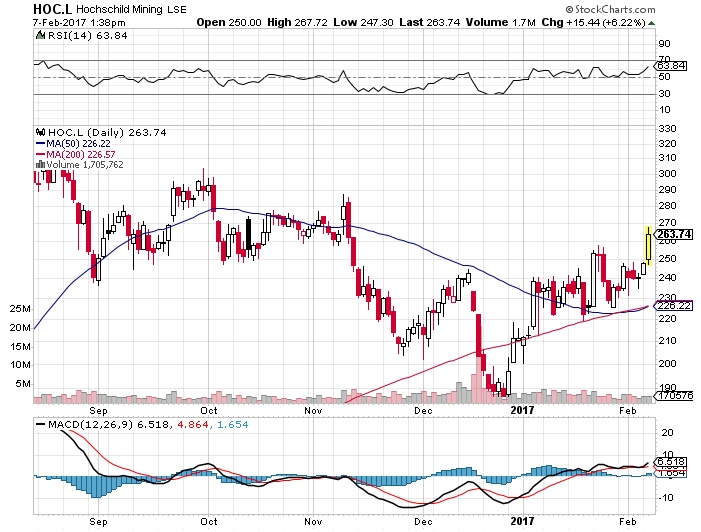The width and height of the screenshot is (701, 532).
Task: Click the Volume 1,705,762 legend text
Action: pyautogui.click(x=85, y=165)
